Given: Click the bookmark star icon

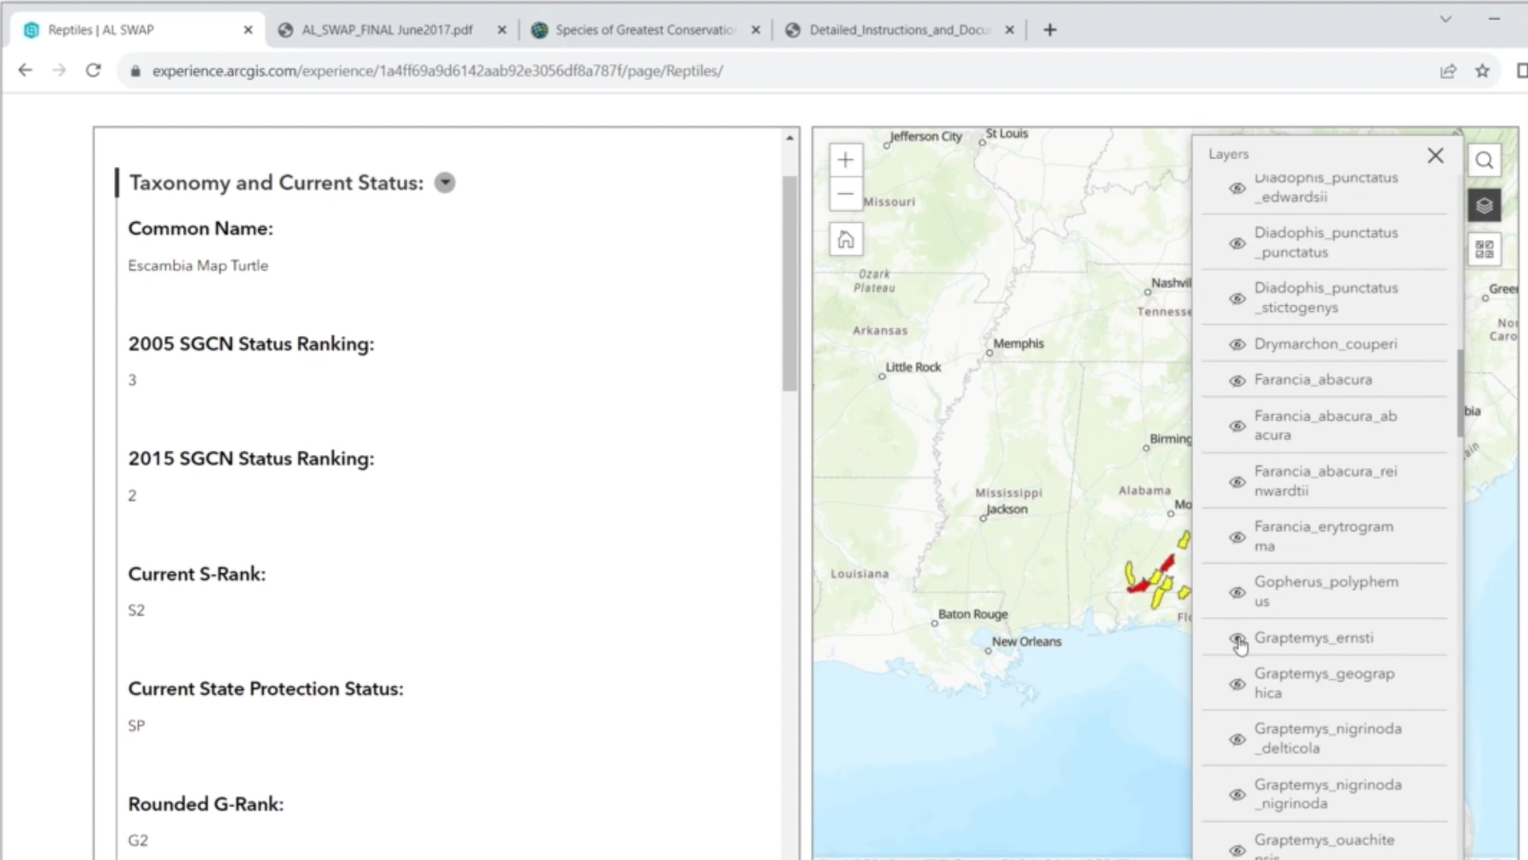Looking at the screenshot, I should point(1483,71).
